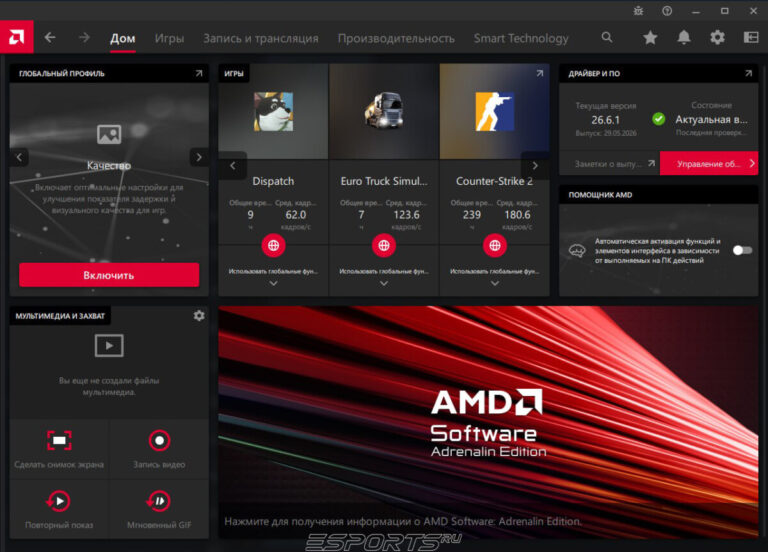Viewport: 768px width, 552px height.
Task: Open settings gear in top bar
Action: point(717,37)
